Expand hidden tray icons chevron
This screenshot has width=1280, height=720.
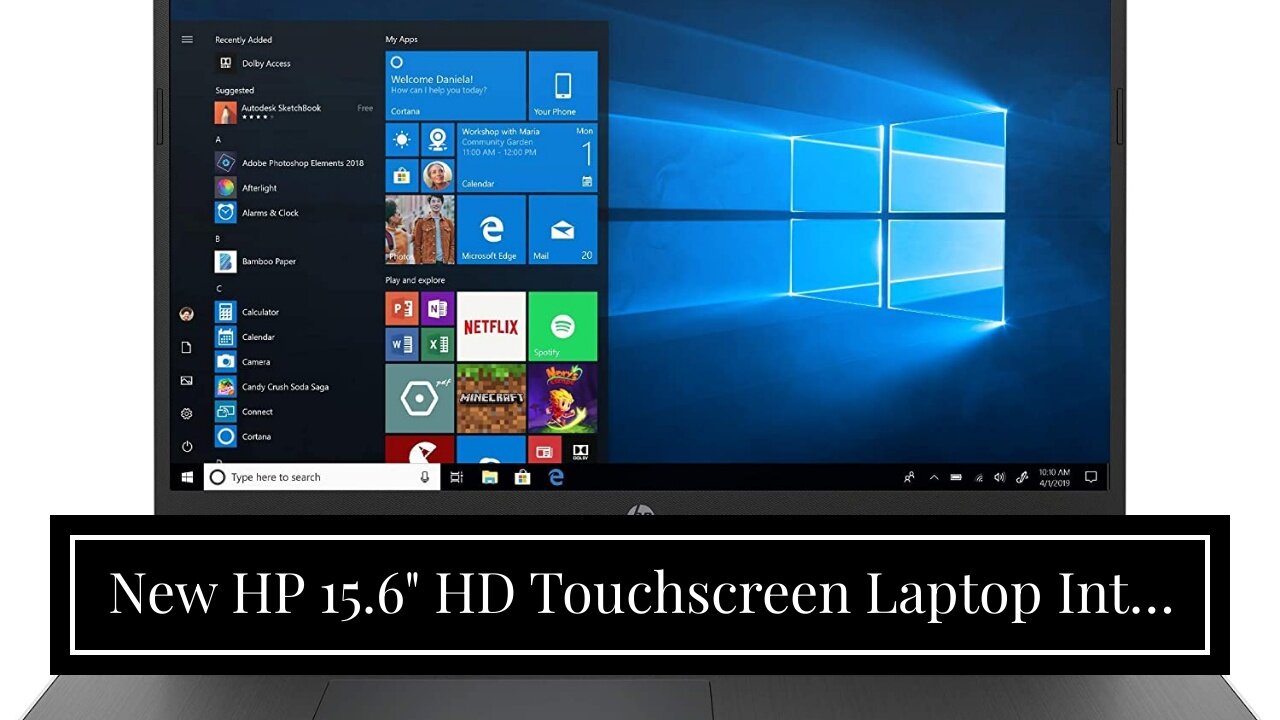pos(934,477)
